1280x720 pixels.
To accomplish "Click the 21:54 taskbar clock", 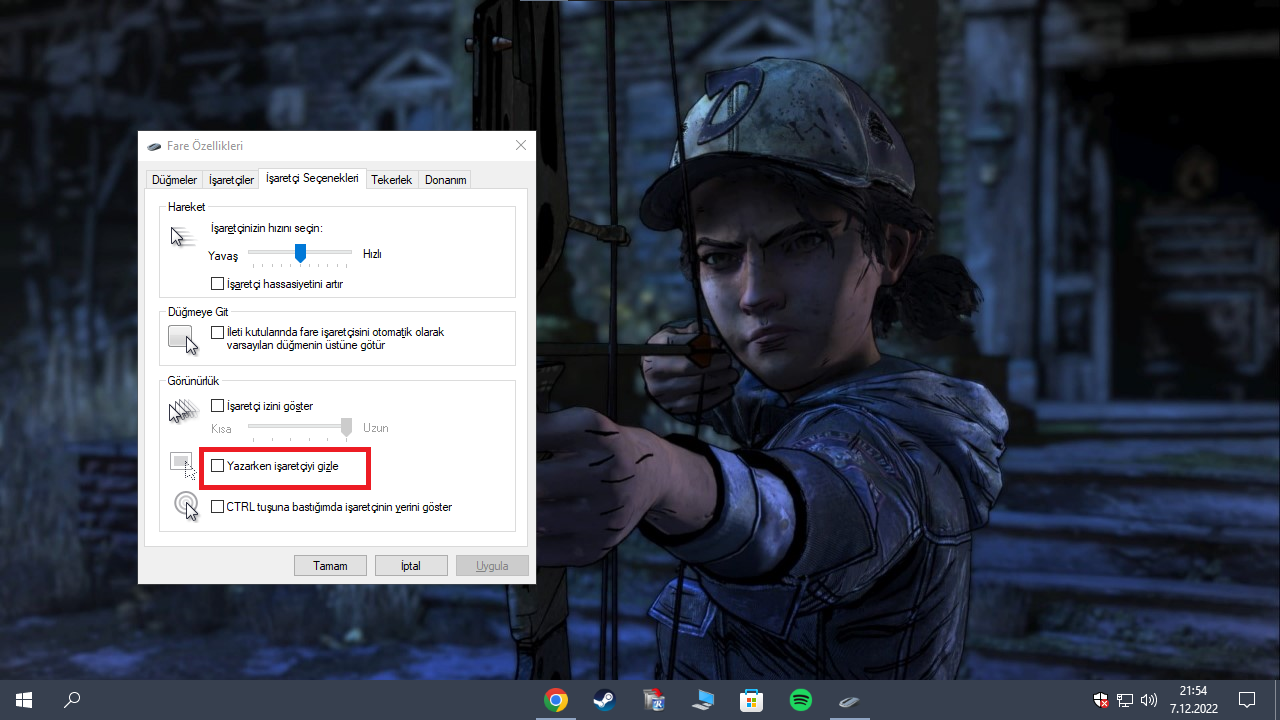I will tap(1193, 690).
